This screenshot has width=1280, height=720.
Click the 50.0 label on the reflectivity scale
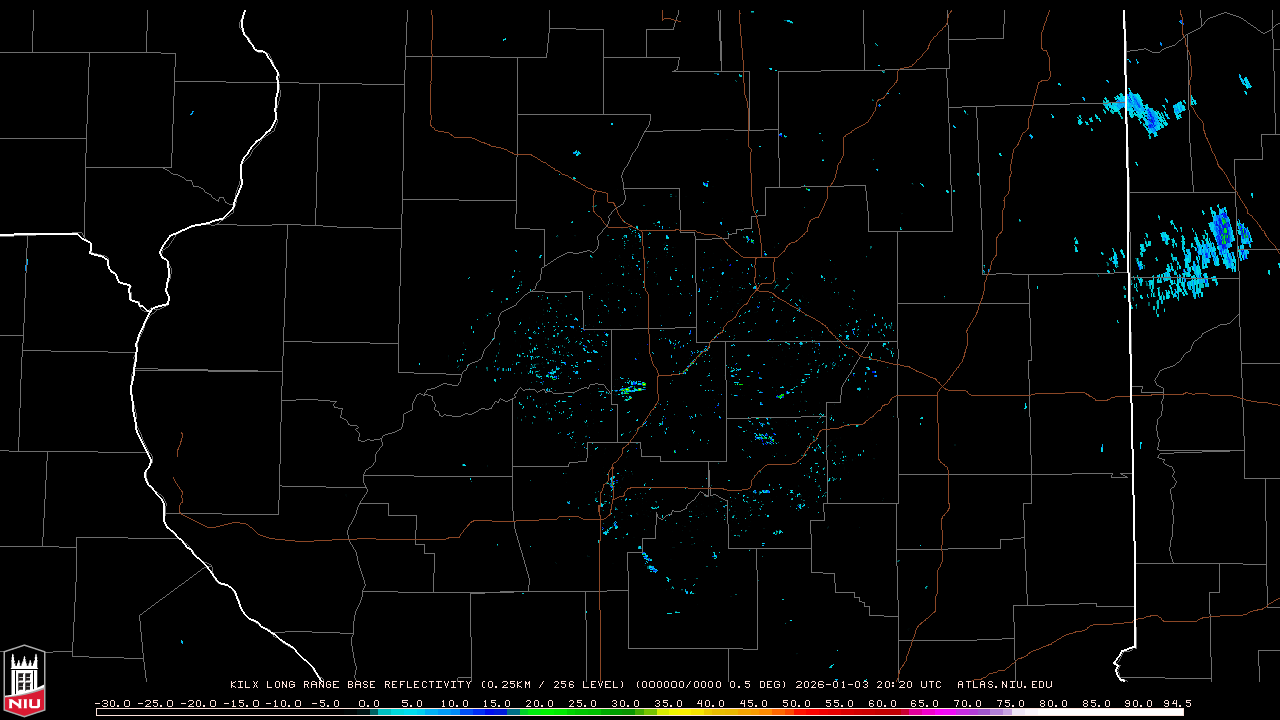tap(797, 703)
